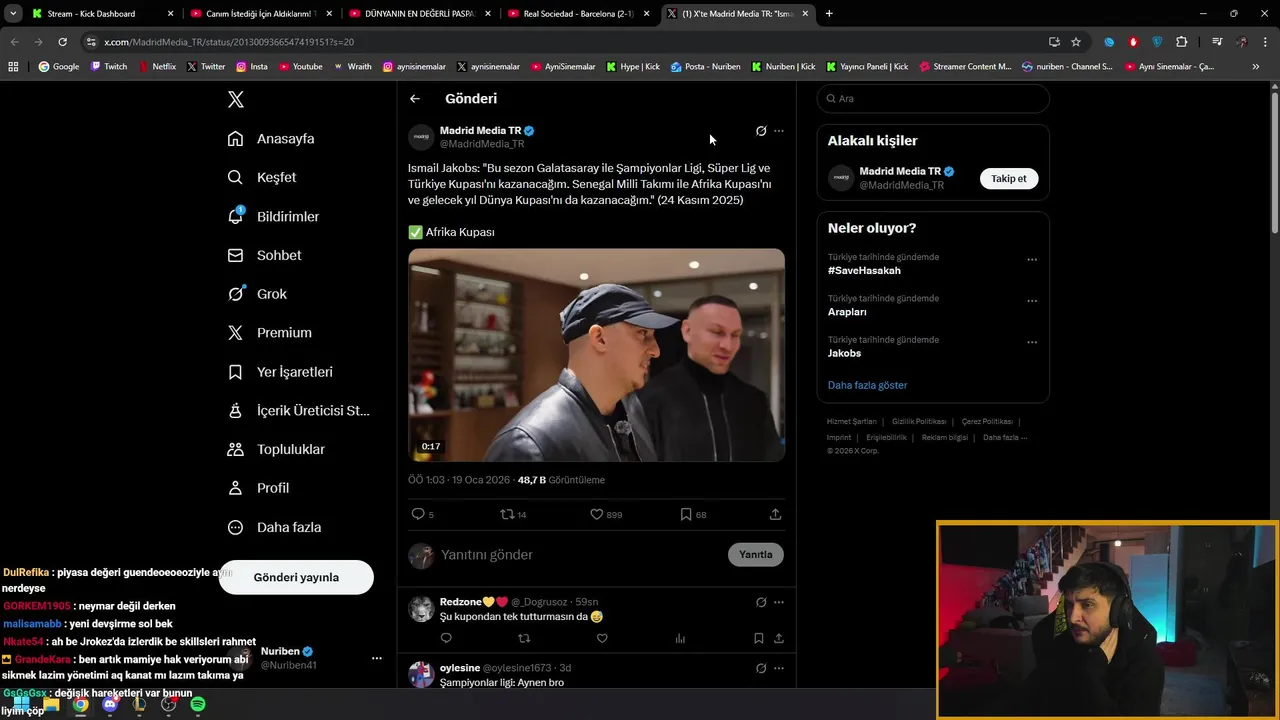This screenshot has width=1280, height=720.
Task: Open Bildirimler notifications
Action: pyautogui.click(x=273, y=216)
